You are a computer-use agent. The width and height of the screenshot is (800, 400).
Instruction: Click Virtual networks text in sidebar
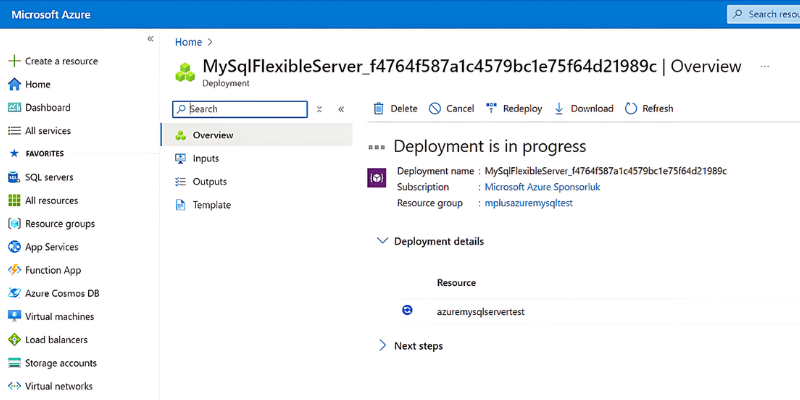(59, 386)
